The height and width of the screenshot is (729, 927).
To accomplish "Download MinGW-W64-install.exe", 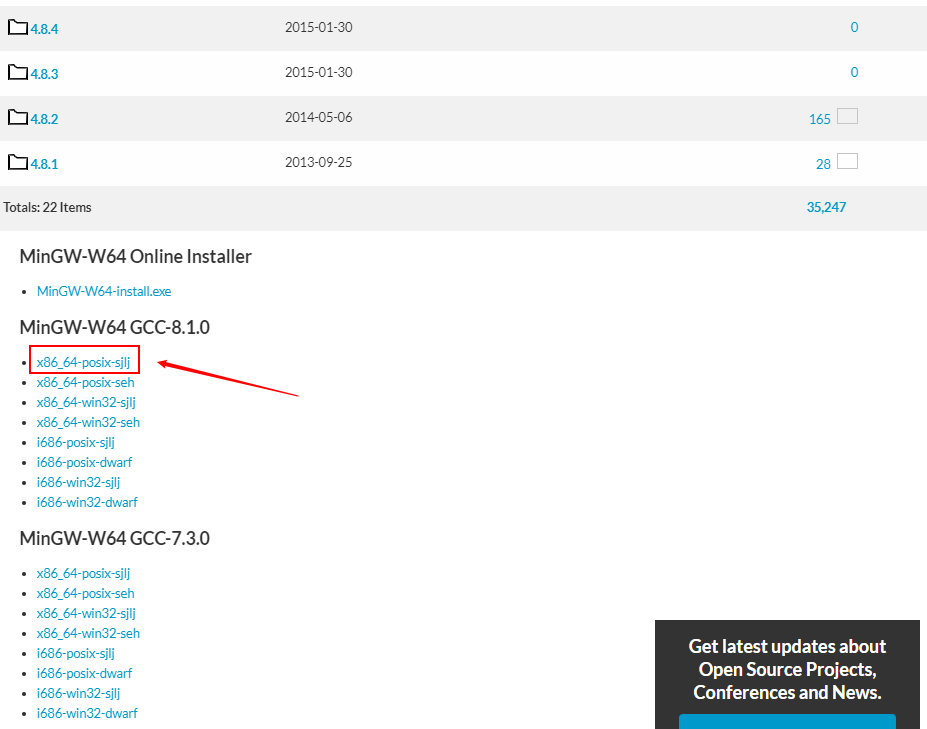I will coord(104,291).
